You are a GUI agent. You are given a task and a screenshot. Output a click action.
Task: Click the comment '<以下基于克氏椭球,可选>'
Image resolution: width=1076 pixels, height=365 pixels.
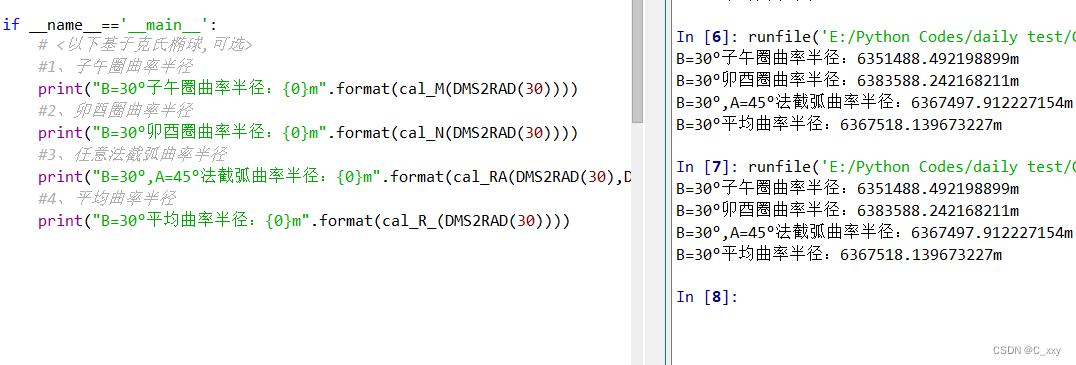click(x=145, y=46)
